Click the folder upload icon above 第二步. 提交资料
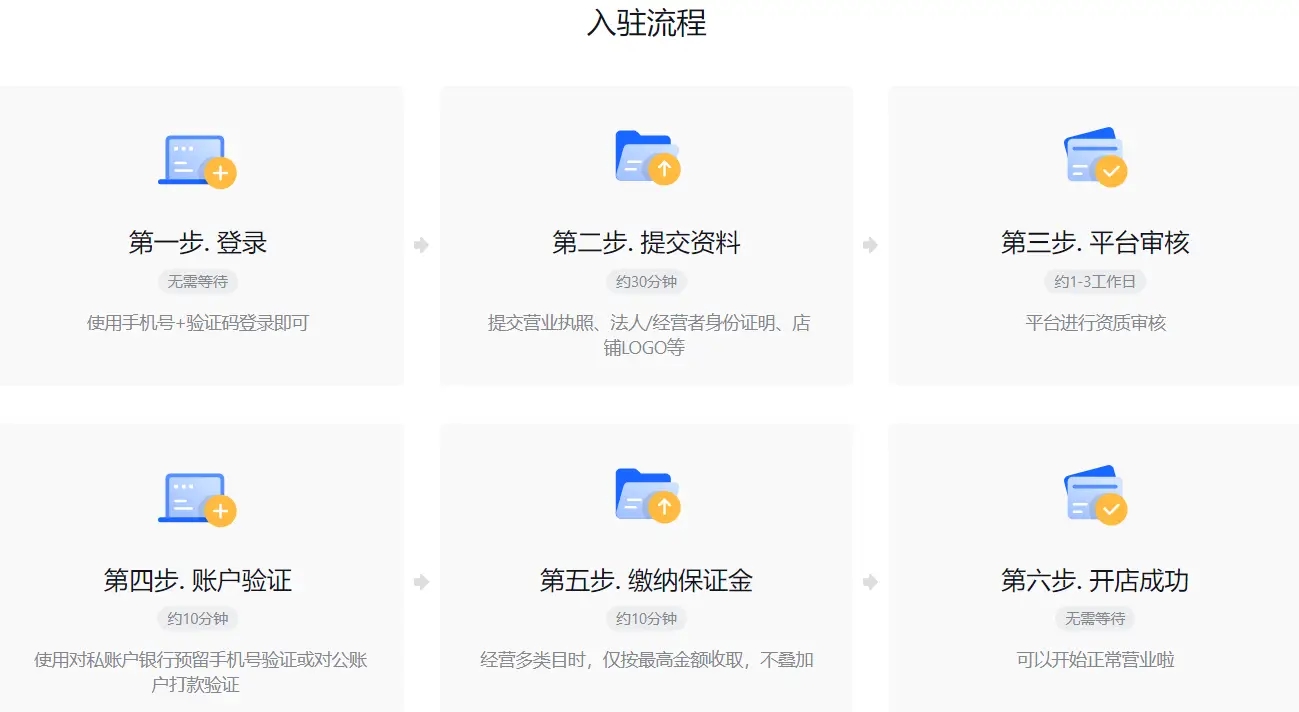The height and width of the screenshot is (712, 1299). [647, 157]
